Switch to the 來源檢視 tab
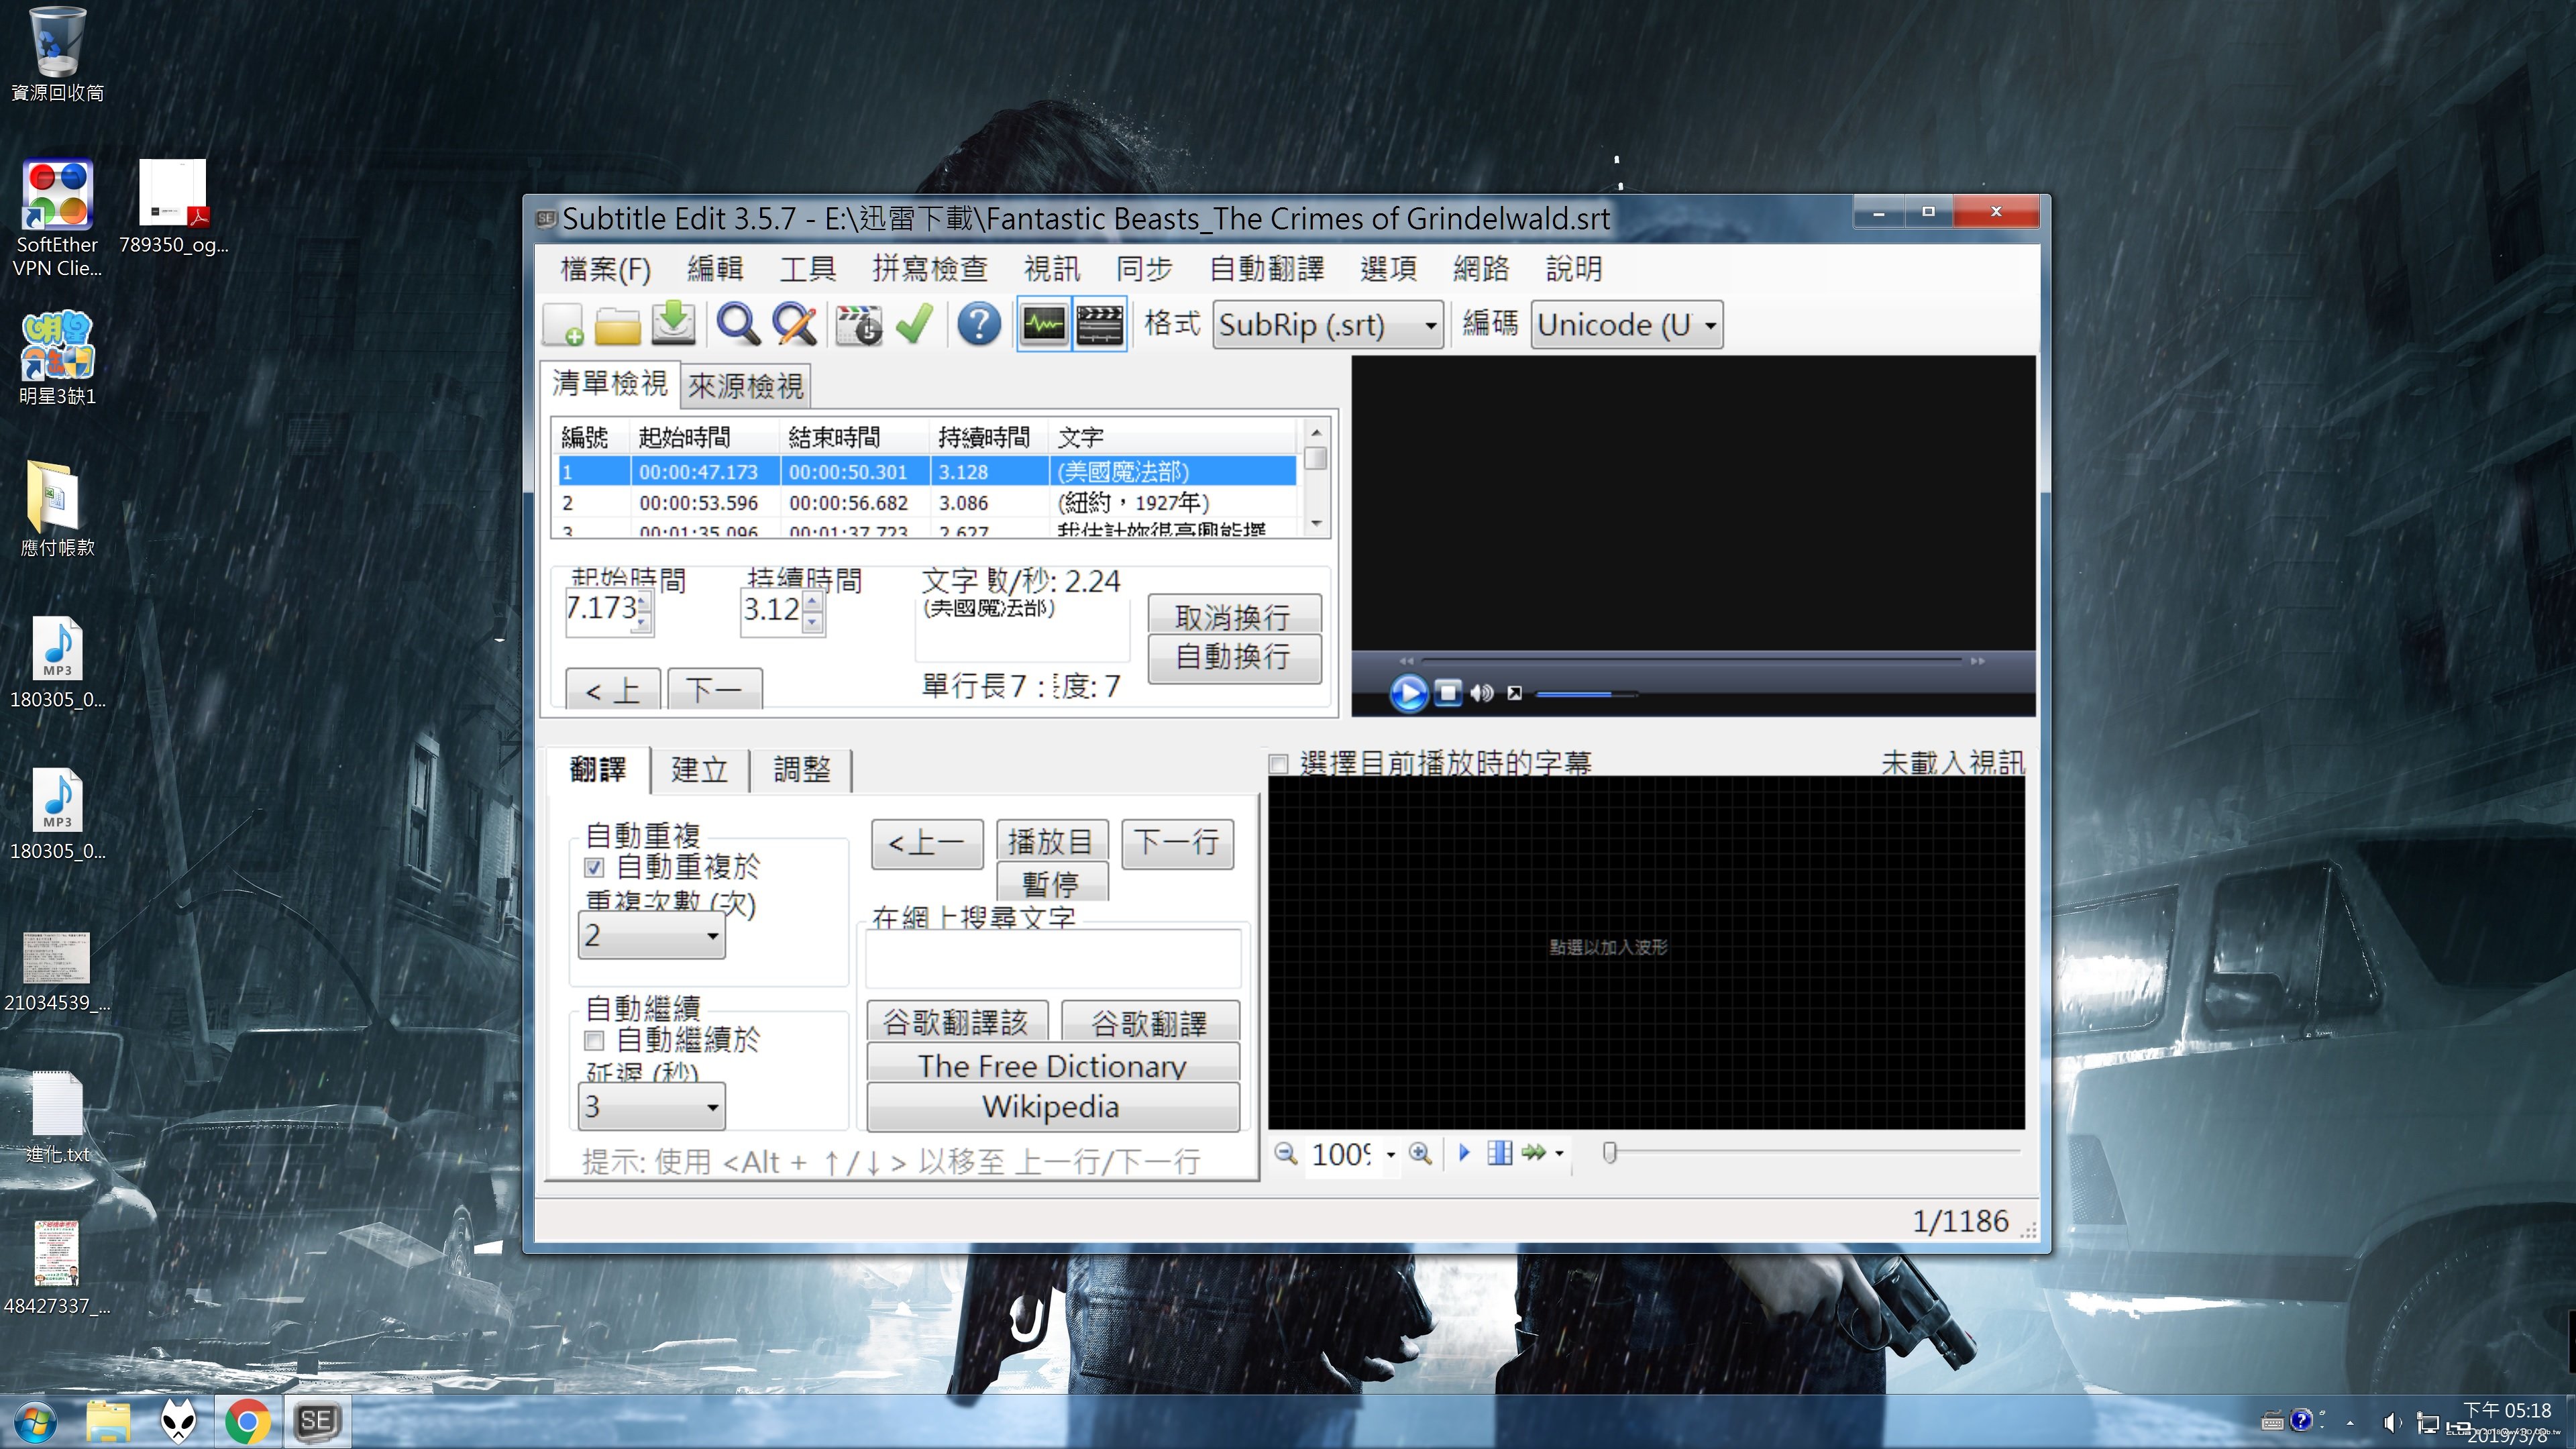This screenshot has height=1449, width=2576. pos(745,386)
